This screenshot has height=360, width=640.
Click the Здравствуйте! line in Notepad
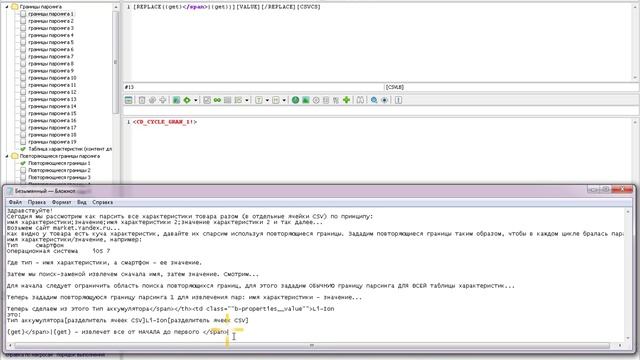[x=30, y=211]
